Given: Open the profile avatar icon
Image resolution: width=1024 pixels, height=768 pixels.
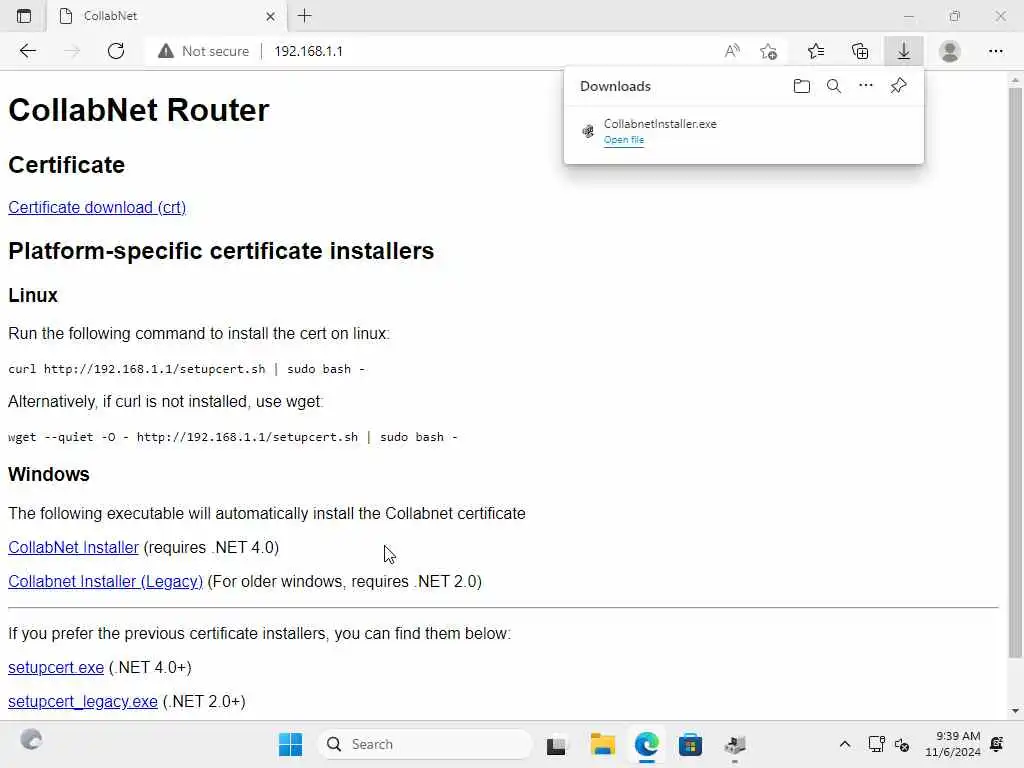Looking at the screenshot, I should (950, 51).
